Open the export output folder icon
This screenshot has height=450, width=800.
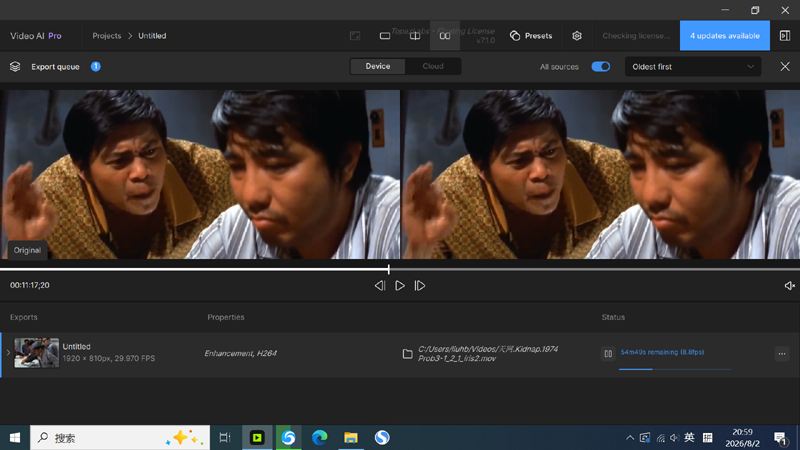coord(407,354)
